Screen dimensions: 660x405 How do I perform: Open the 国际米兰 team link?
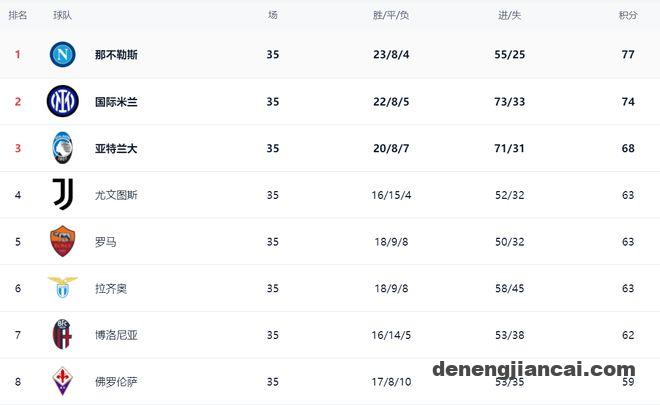[x=116, y=102]
